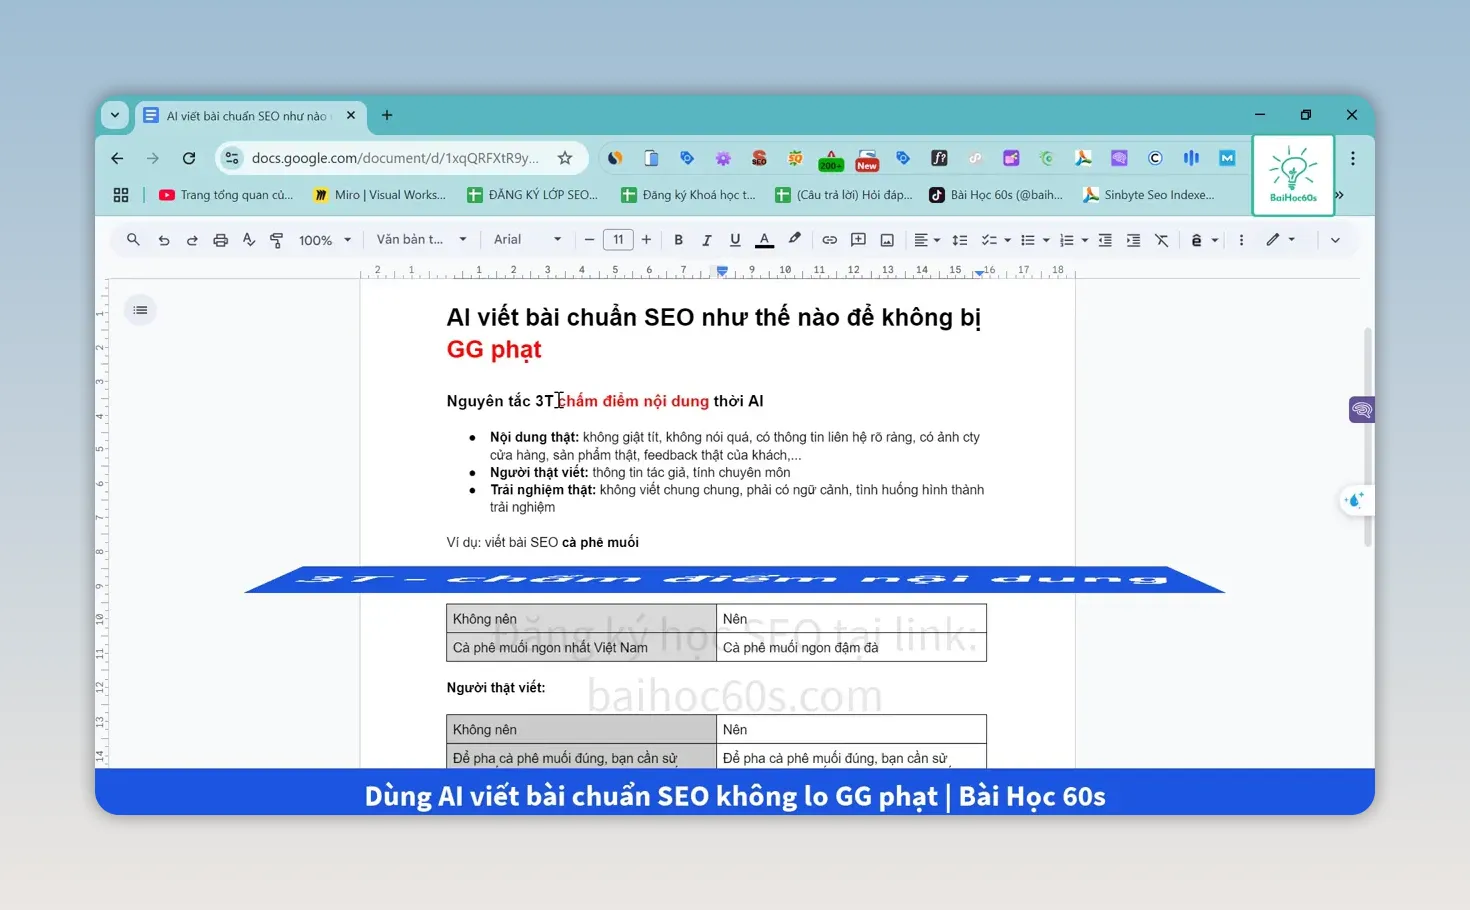The width and height of the screenshot is (1470, 910).
Task: Run the spelling and grammar check
Action: pyautogui.click(x=248, y=240)
